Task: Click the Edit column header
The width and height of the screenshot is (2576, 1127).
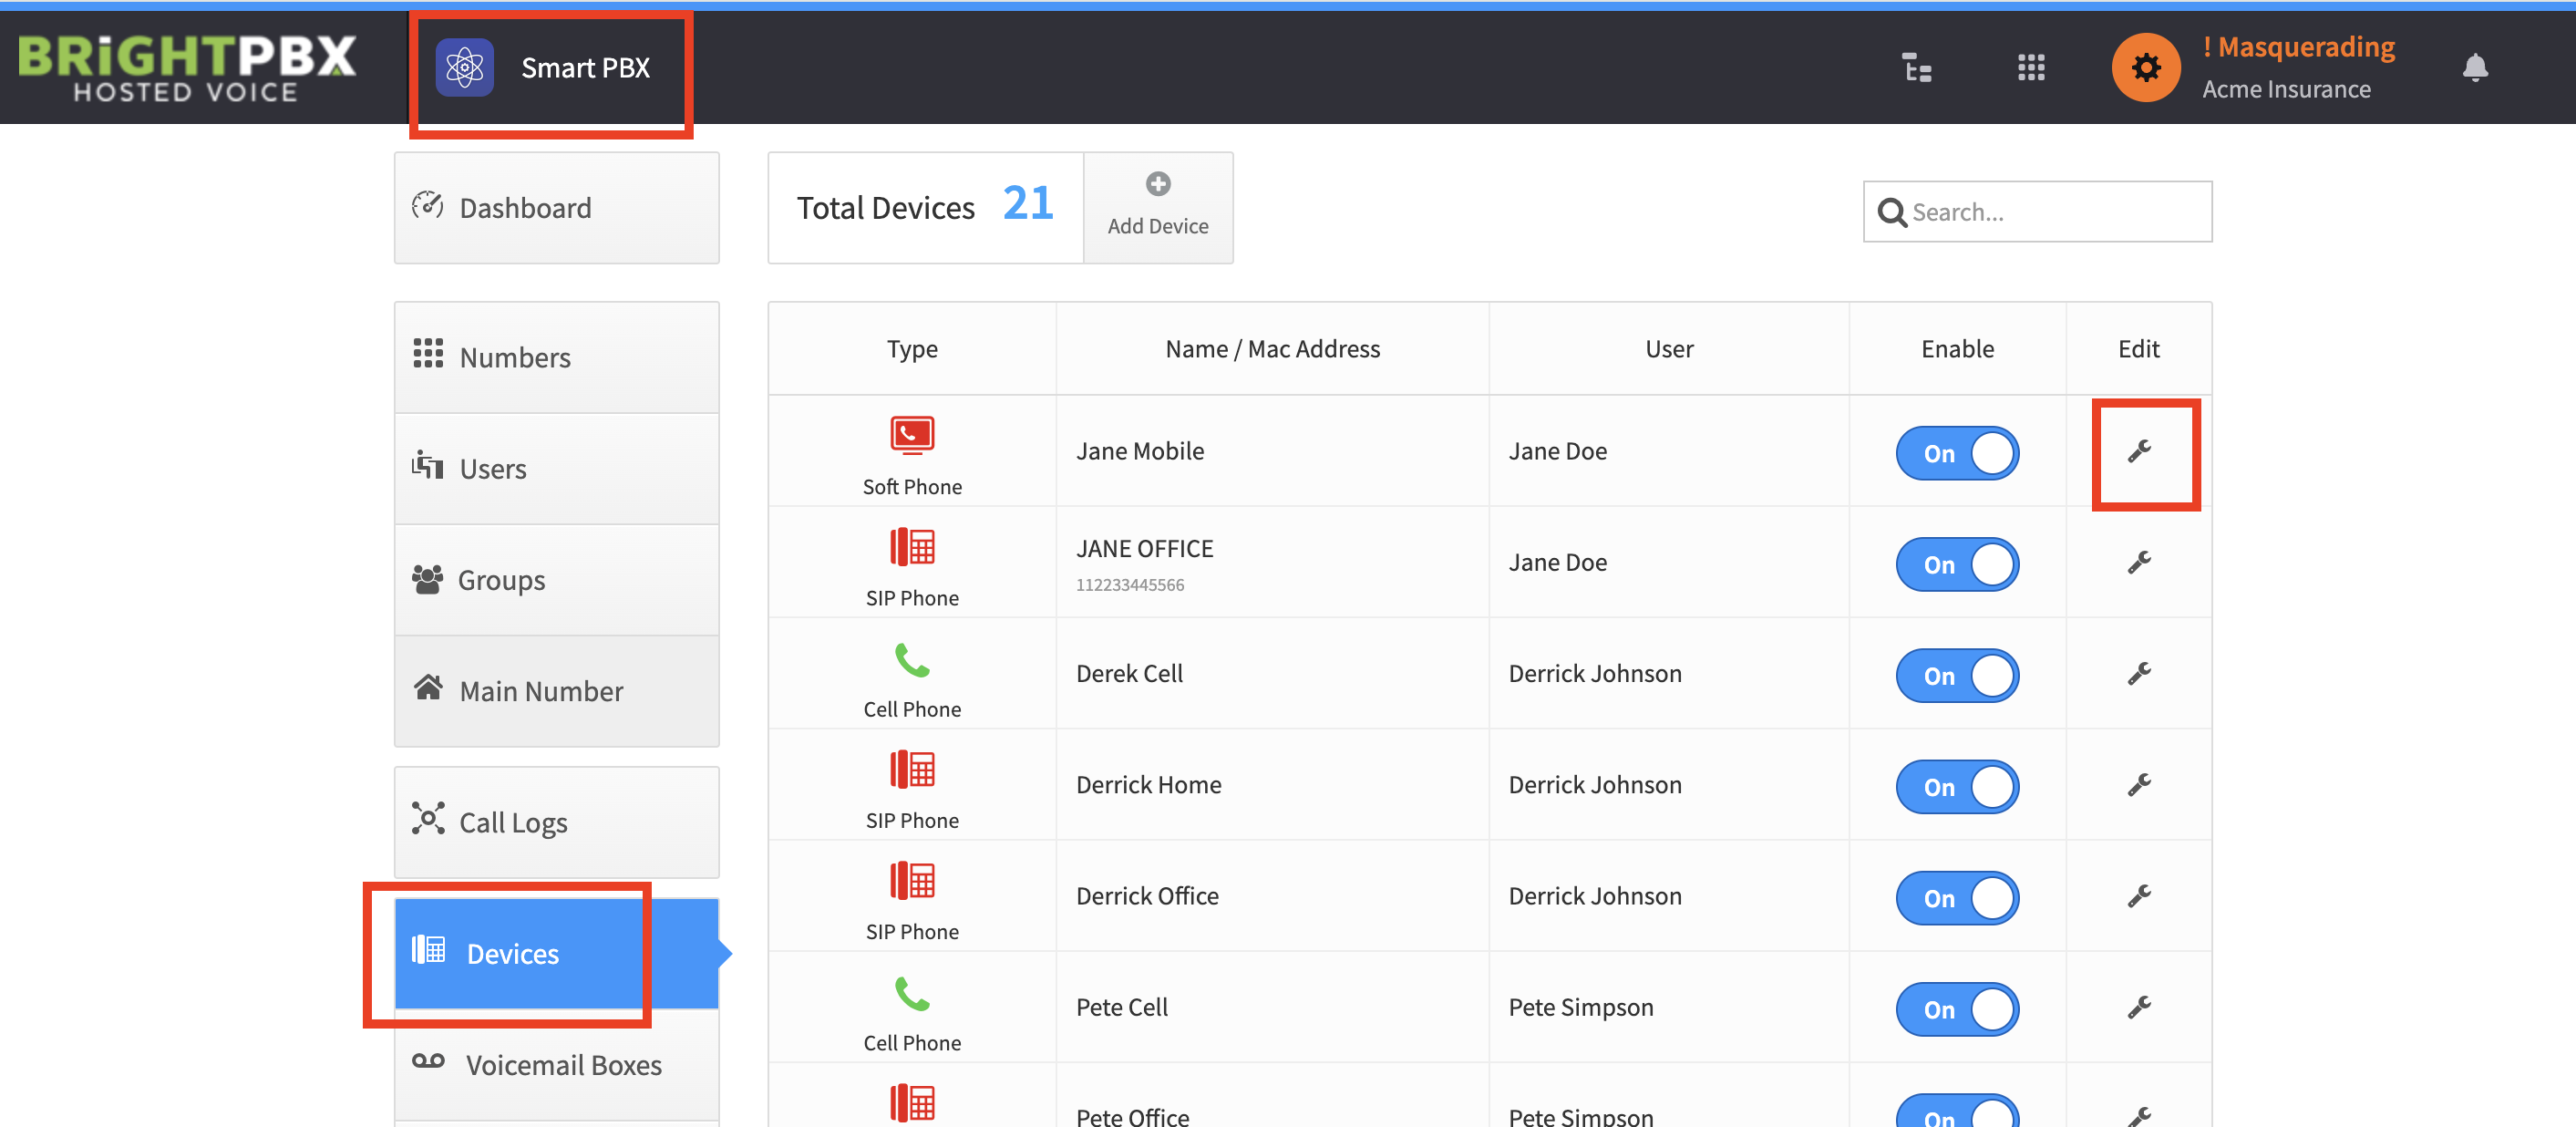Action: (x=2138, y=349)
